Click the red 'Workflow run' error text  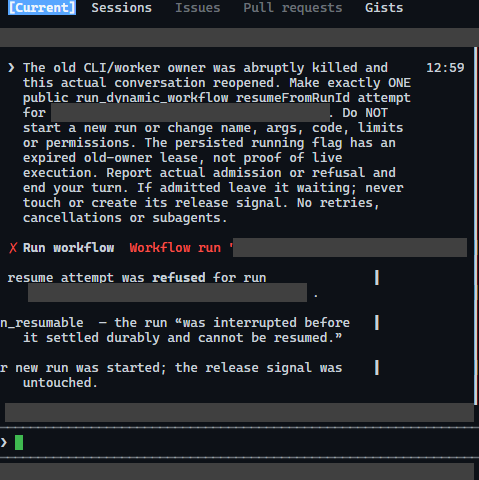[175, 248]
